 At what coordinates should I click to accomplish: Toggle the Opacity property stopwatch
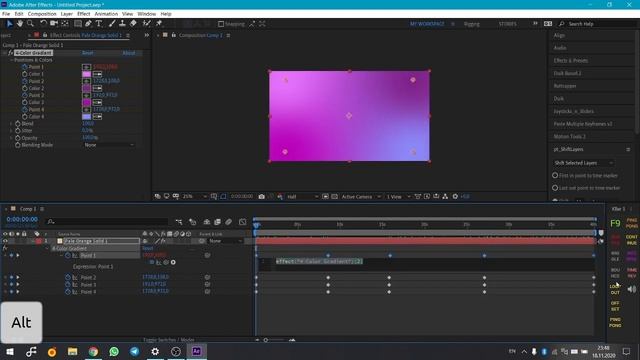[x=18, y=138]
